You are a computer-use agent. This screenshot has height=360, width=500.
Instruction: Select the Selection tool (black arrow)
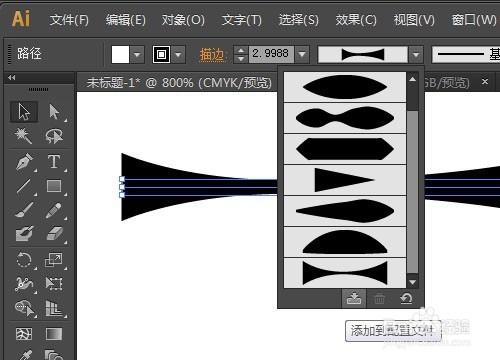click(24, 112)
